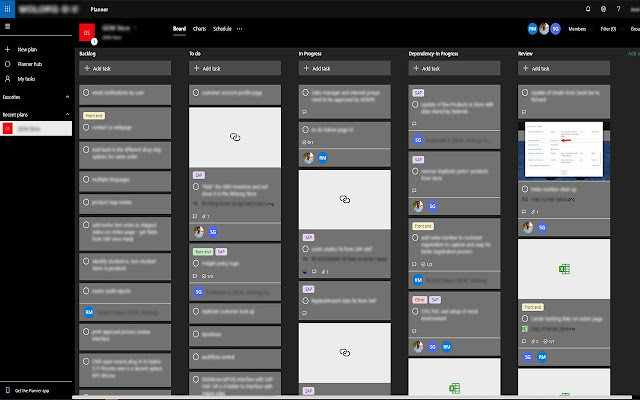
Task: Click comment icon on first Review card
Action: pyautogui.click(x=524, y=112)
